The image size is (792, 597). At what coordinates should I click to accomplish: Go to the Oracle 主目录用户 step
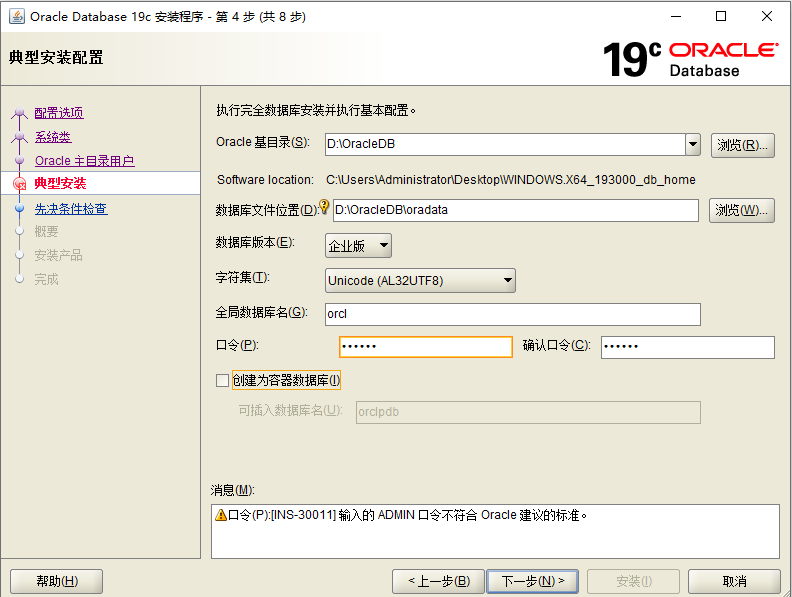pyautogui.click(x=84, y=161)
